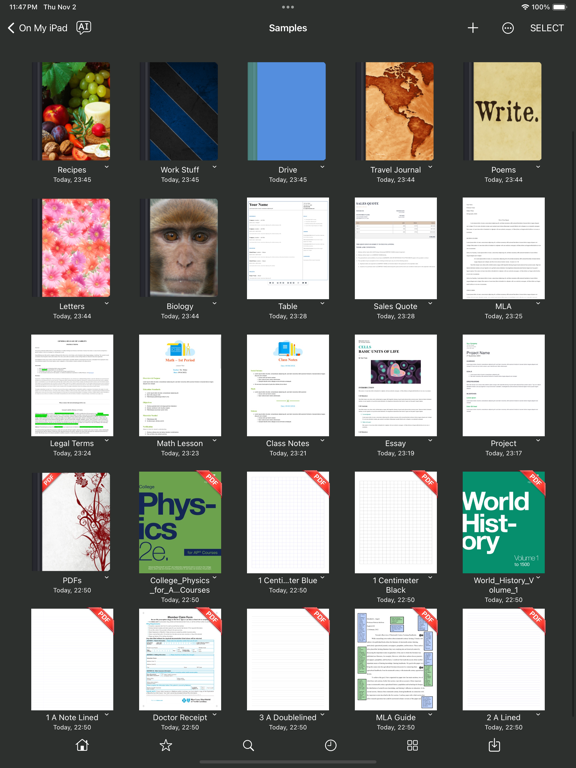Screen dimensions: 576x768
Task: Tap the three-dot multitasking control at top
Action: point(288,7)
